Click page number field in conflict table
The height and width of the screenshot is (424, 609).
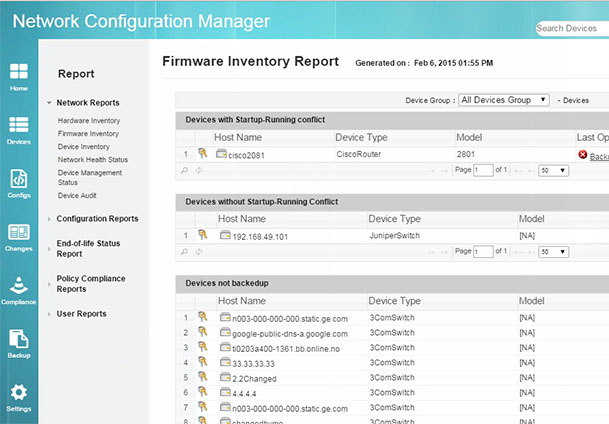483,171
